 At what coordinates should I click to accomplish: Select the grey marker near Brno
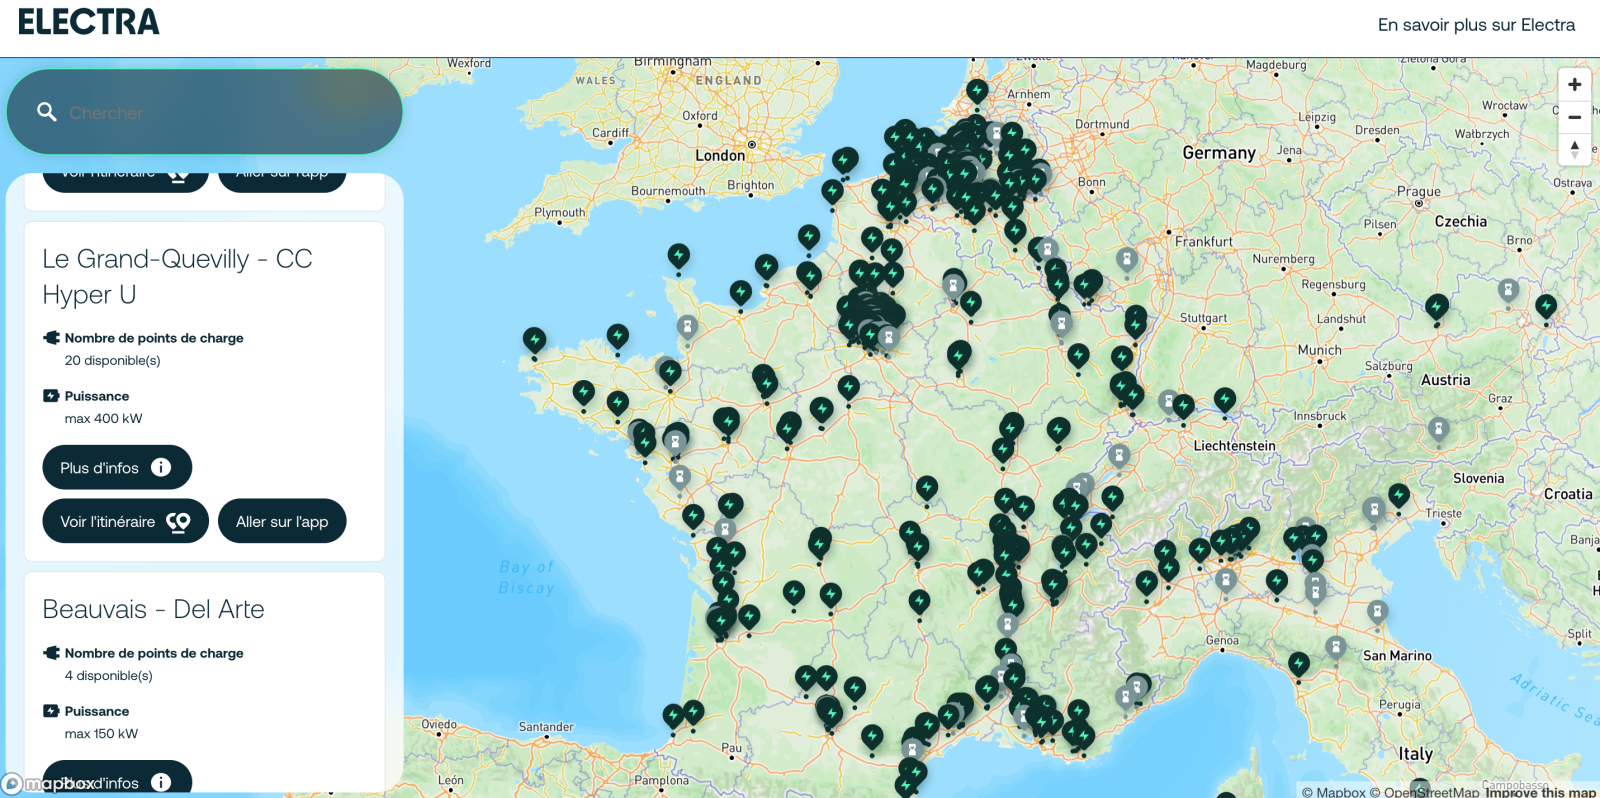click(x=1508, y=291)
